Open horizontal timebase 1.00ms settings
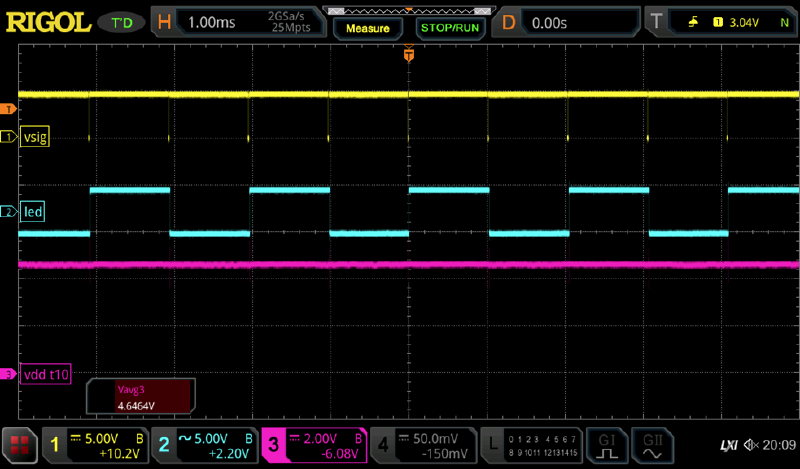This screenshot has height=469, width=800. click(x=240, y=20)
